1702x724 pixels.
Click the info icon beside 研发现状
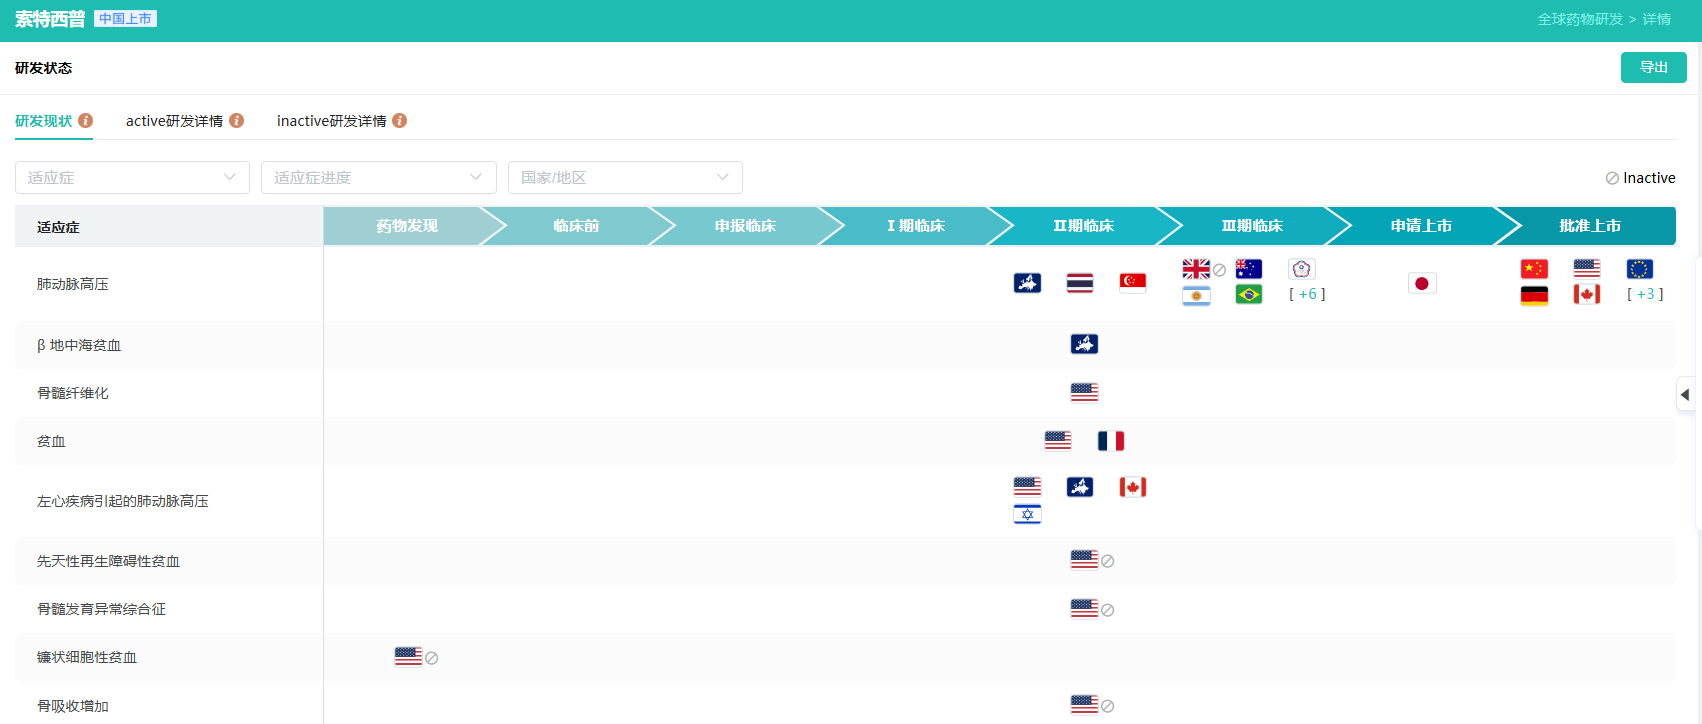pyautogui.click(x=86, y=121)
